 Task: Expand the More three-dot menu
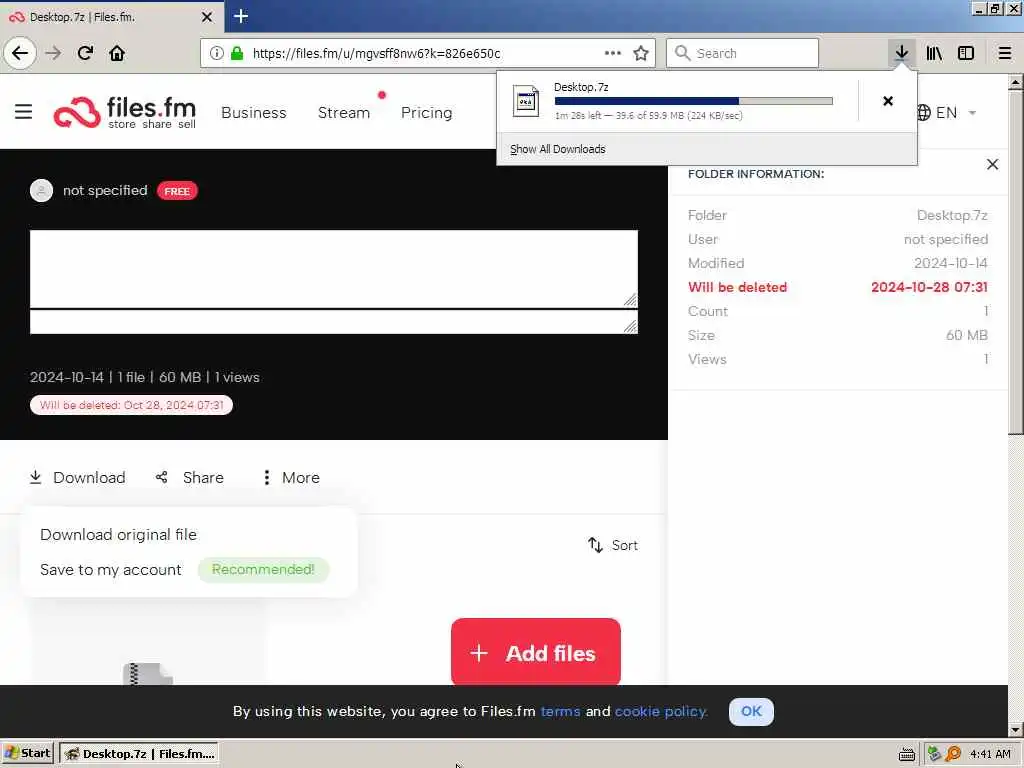(x=291, y=477)
